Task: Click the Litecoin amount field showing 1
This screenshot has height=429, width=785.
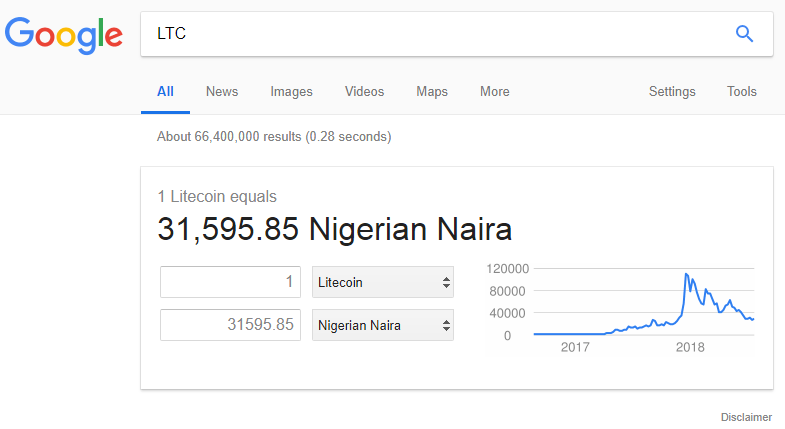Action: pyautogui.click(x=230, y=282)
